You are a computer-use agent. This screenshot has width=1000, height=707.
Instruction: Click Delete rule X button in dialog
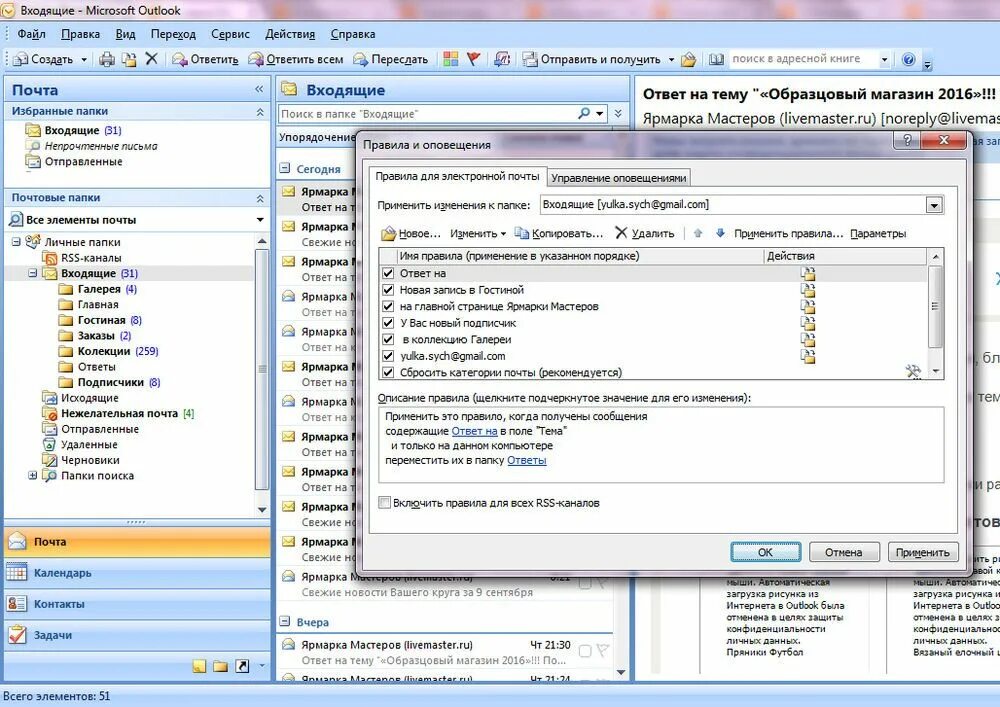pos(644,233)
